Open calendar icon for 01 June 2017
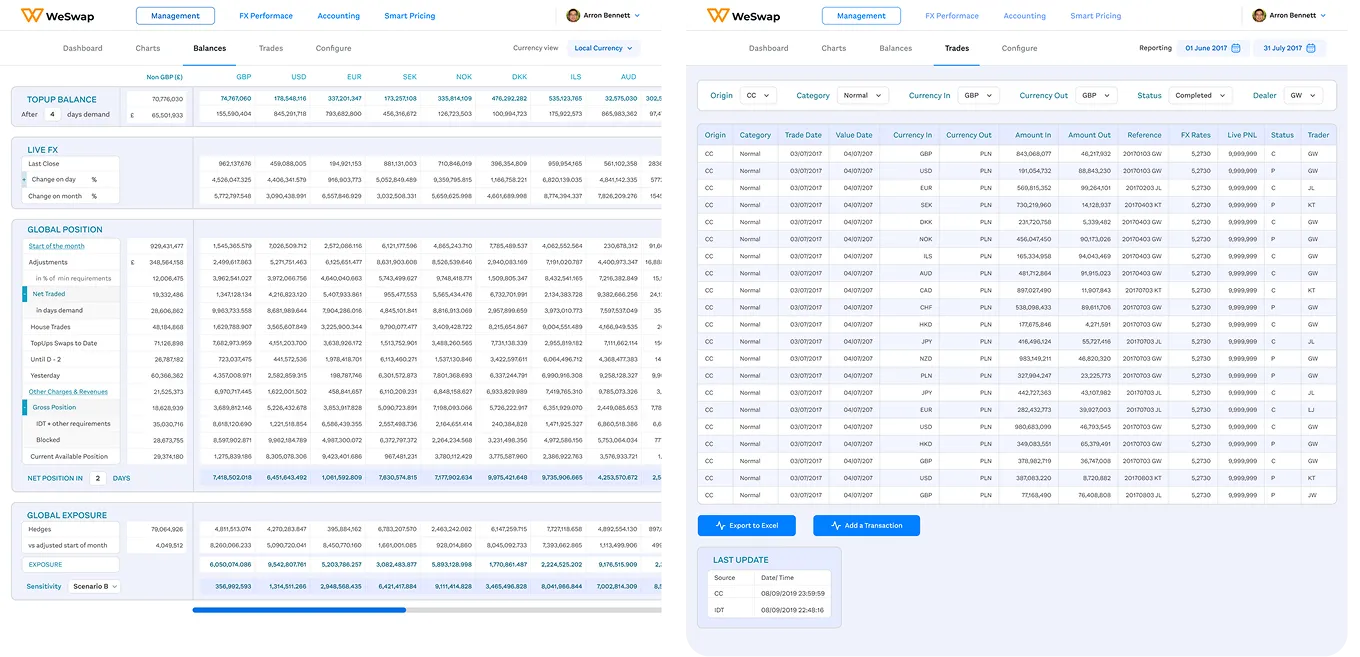Screen dimensions: 1360x657 (x=1236, y=48)
